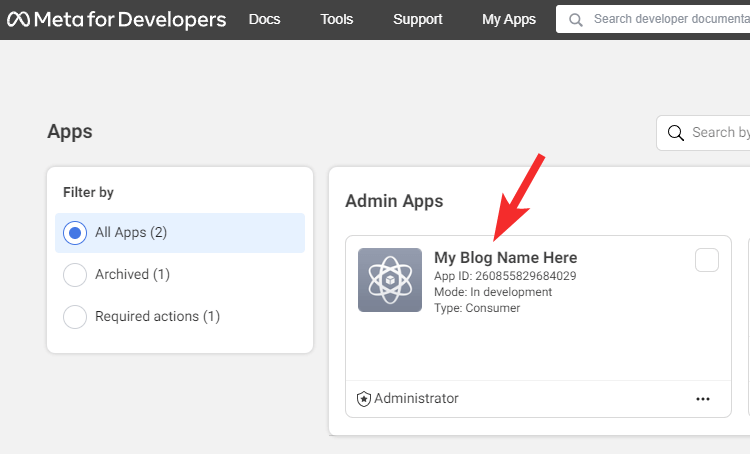Click the search developer documentation field
The height and width of the screenshot is (454, 750).
653,19
